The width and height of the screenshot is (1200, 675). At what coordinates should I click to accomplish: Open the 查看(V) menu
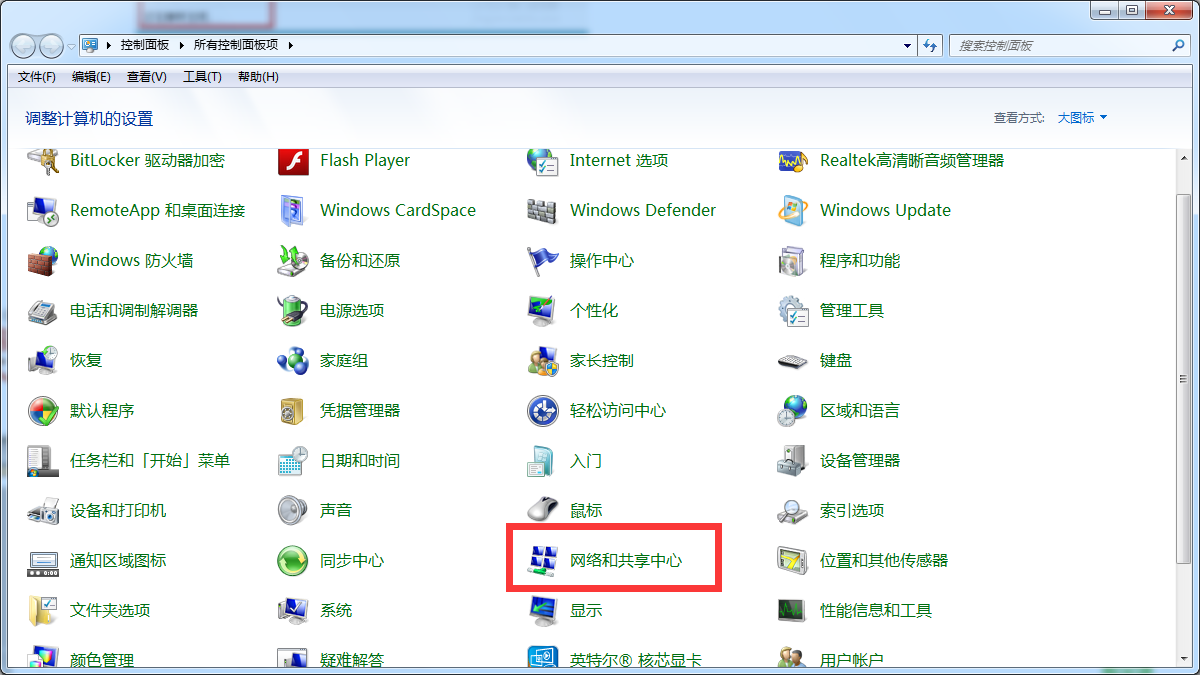click(147, 77)
